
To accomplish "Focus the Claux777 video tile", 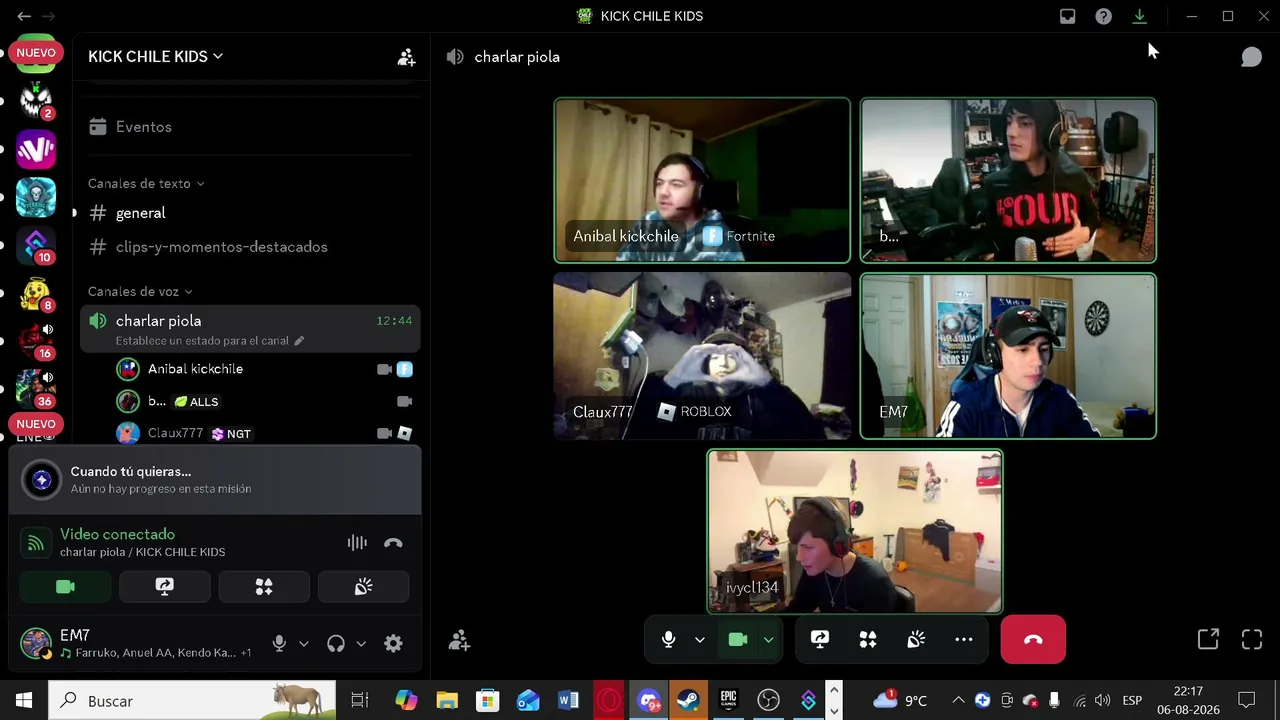I will [x=702, y=356].
